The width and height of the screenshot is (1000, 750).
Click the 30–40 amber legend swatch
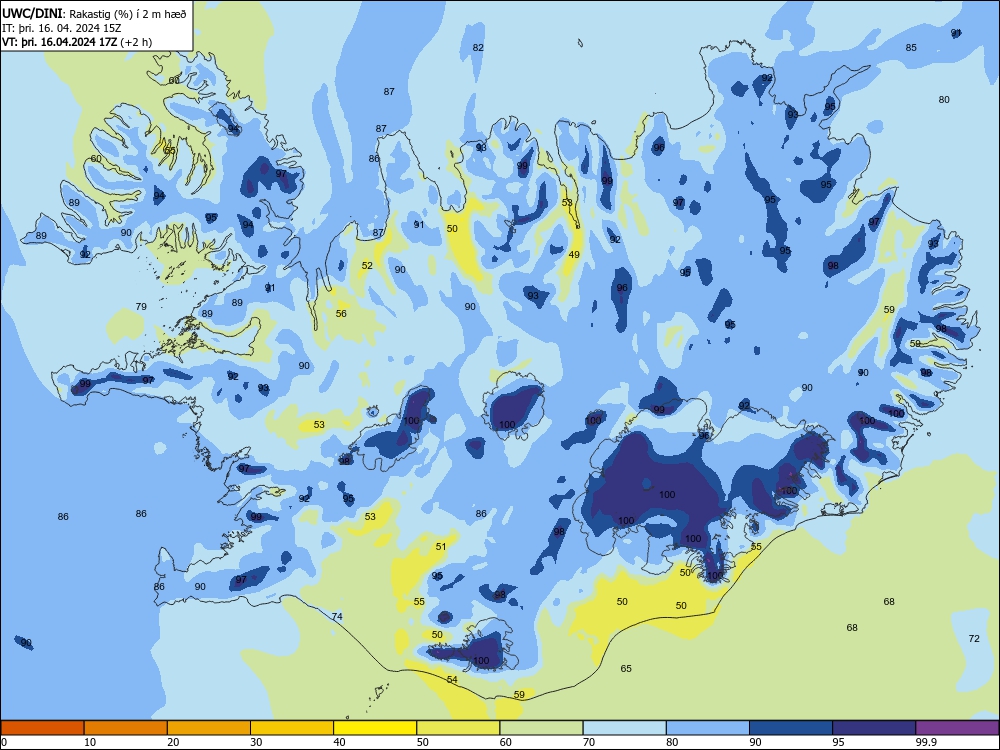[x=292, y=728]
